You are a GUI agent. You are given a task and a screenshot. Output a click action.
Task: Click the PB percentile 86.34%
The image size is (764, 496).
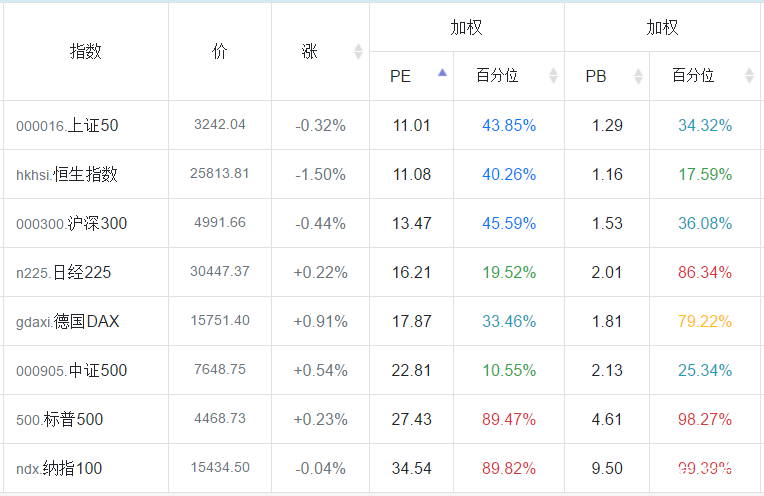[x=705, y=272]
